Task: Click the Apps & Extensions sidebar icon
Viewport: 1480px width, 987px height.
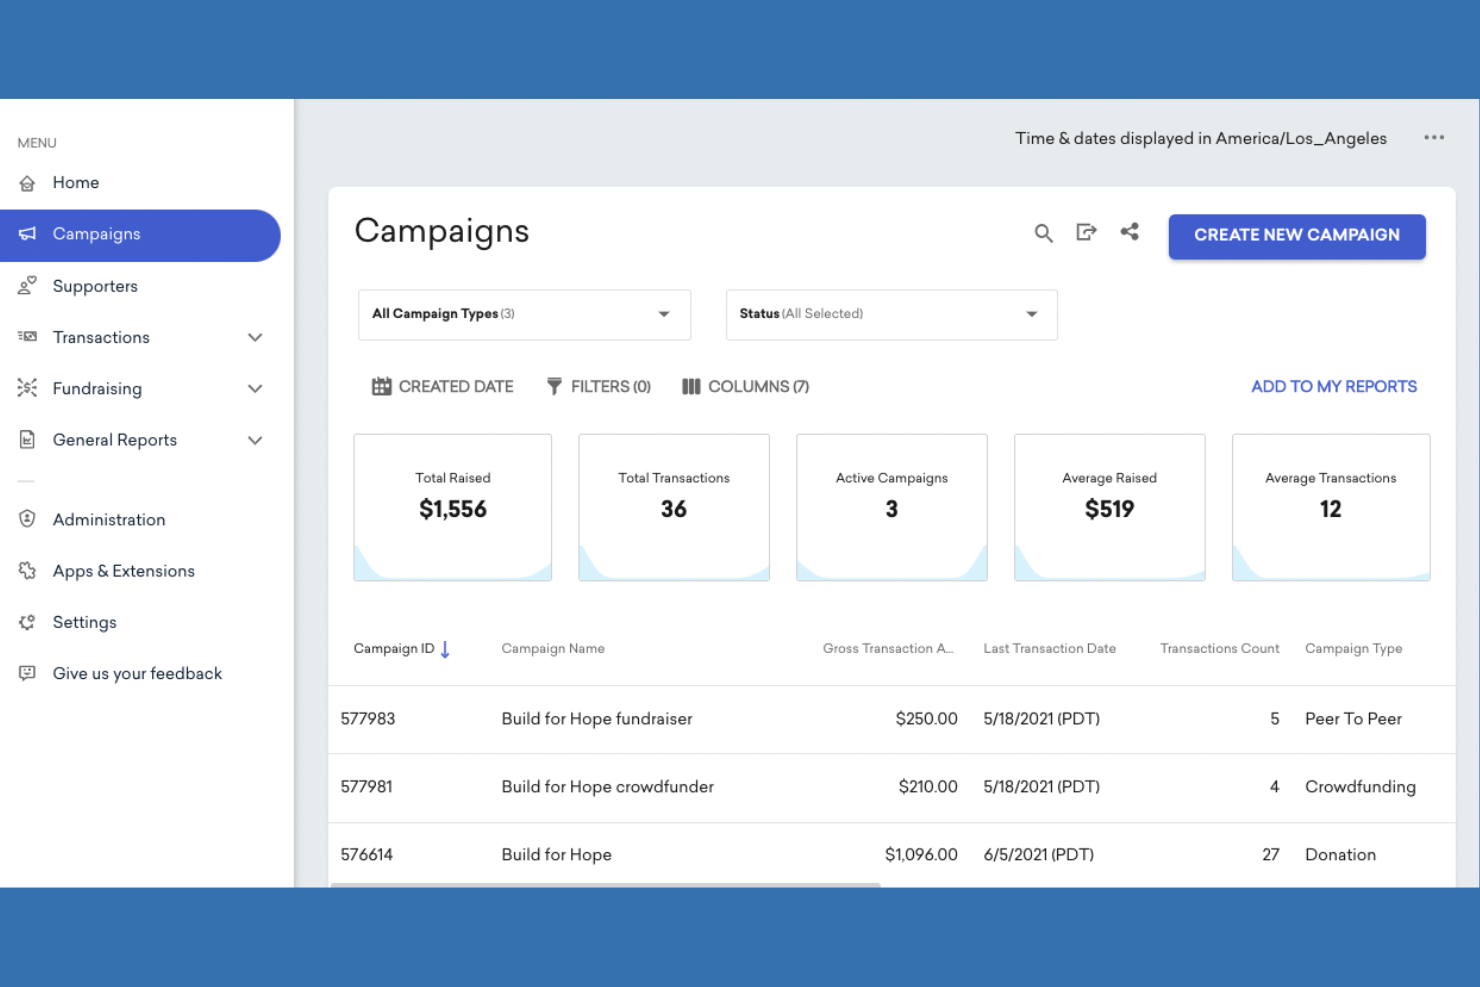Action: 28,570
